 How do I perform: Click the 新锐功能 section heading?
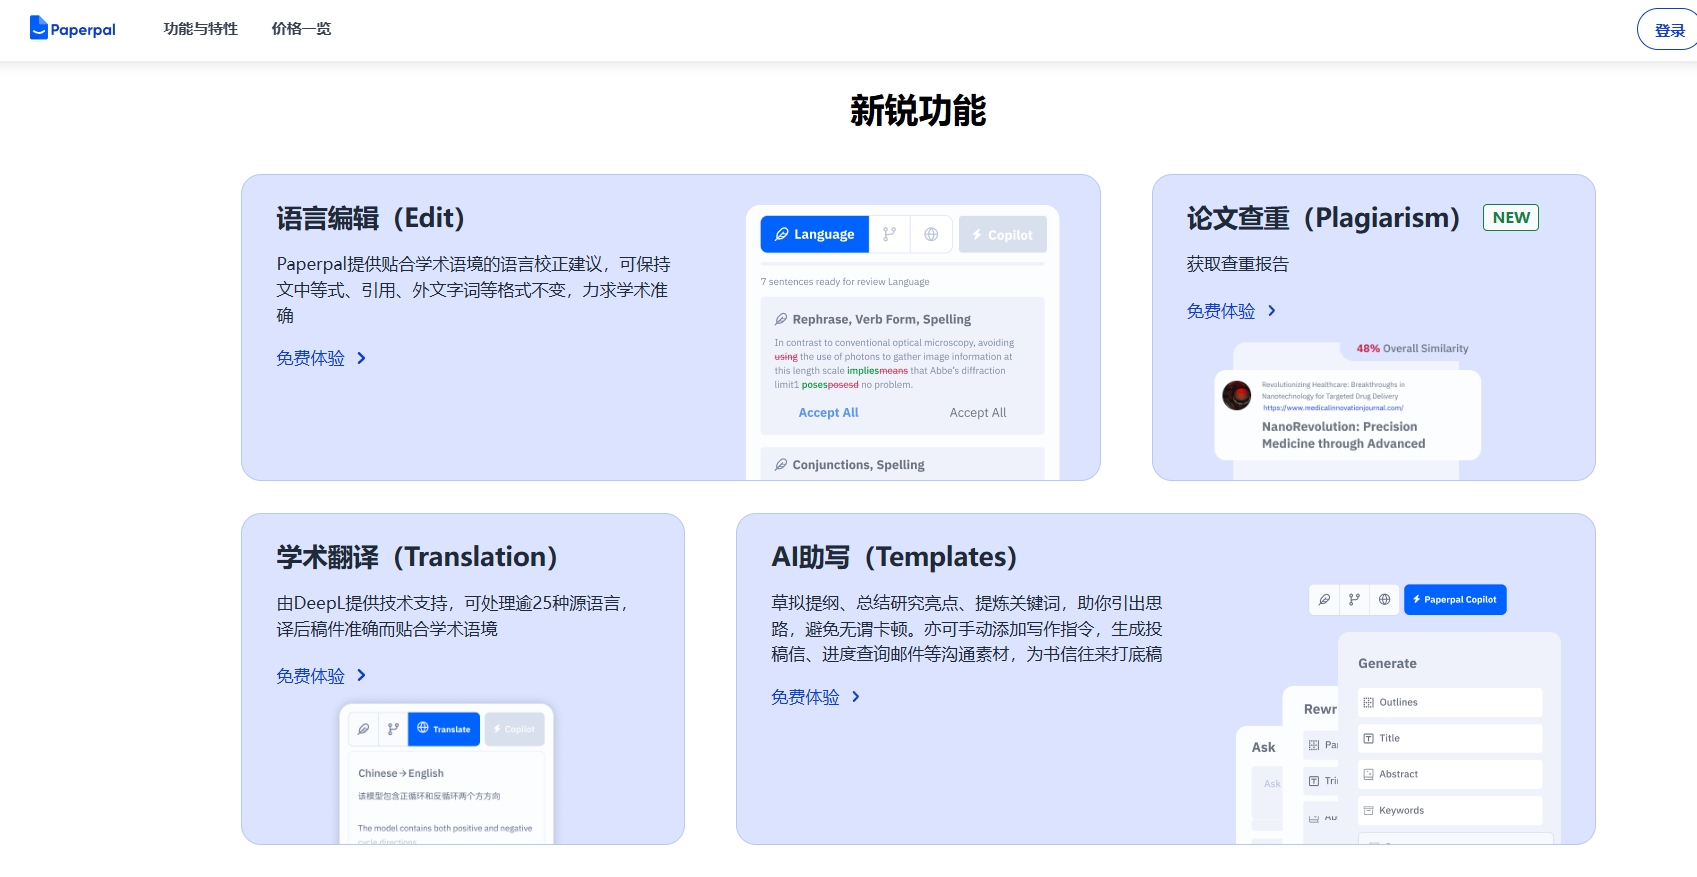pyautogui.click(x=918, y=110)
